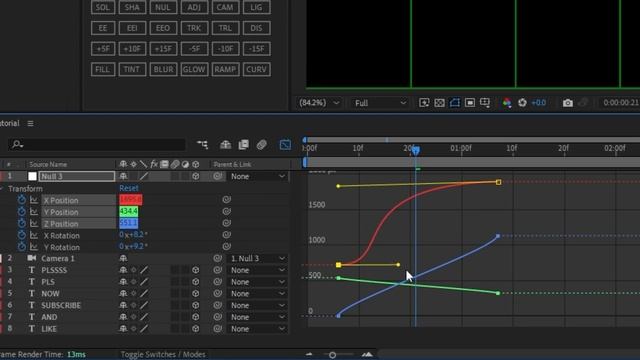Toggle the Y Position stopwatch
Viewport: 640px width, 360px height.
pos(22,212)
